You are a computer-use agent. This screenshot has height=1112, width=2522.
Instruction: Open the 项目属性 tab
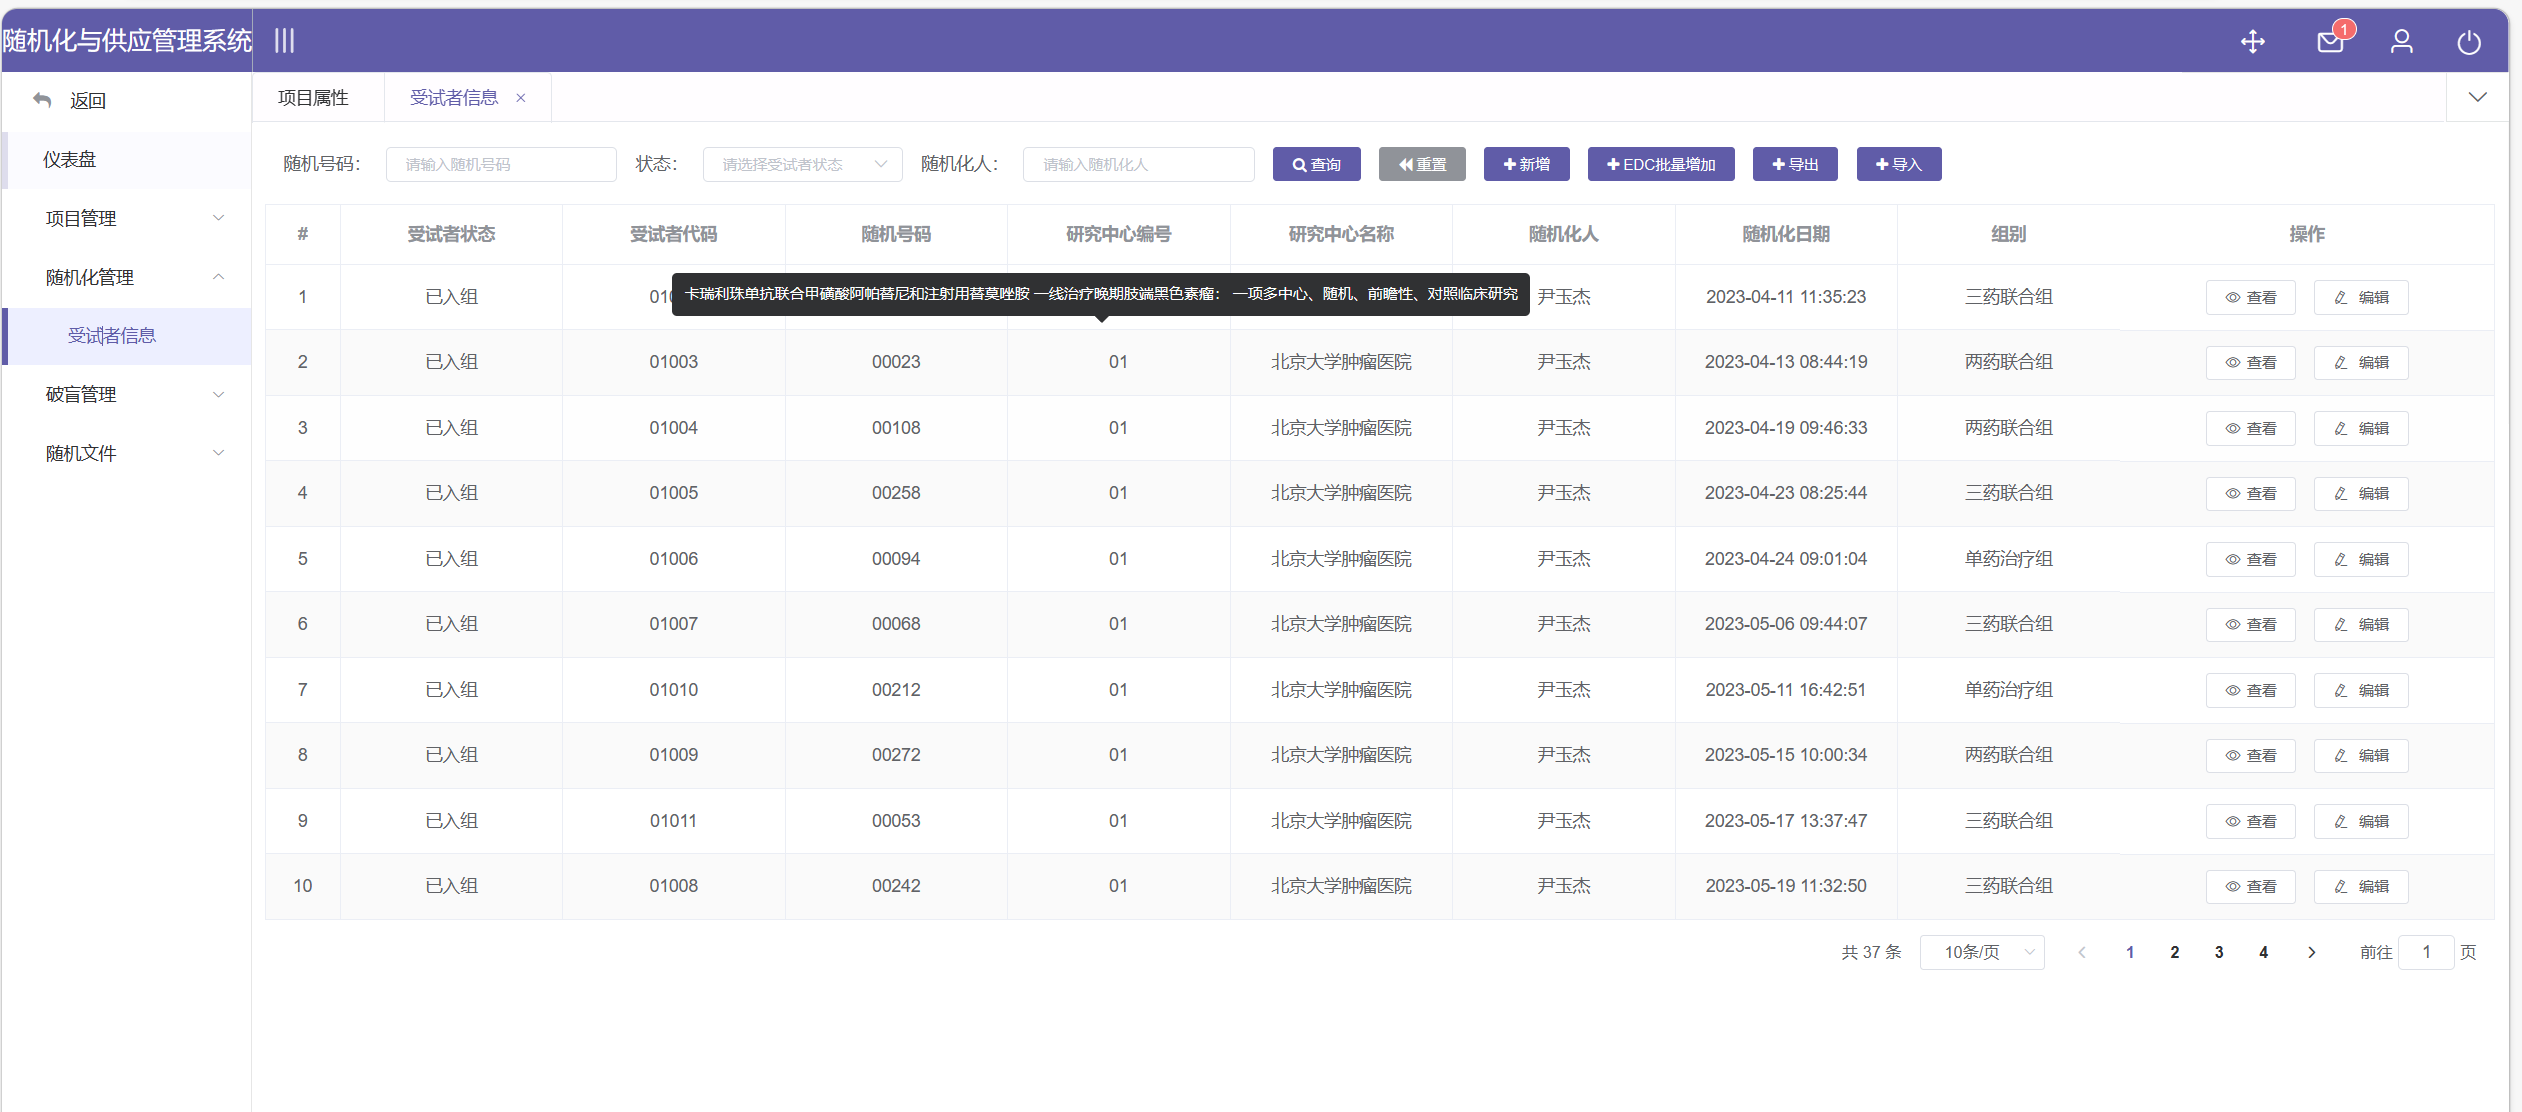click(313, 98)
